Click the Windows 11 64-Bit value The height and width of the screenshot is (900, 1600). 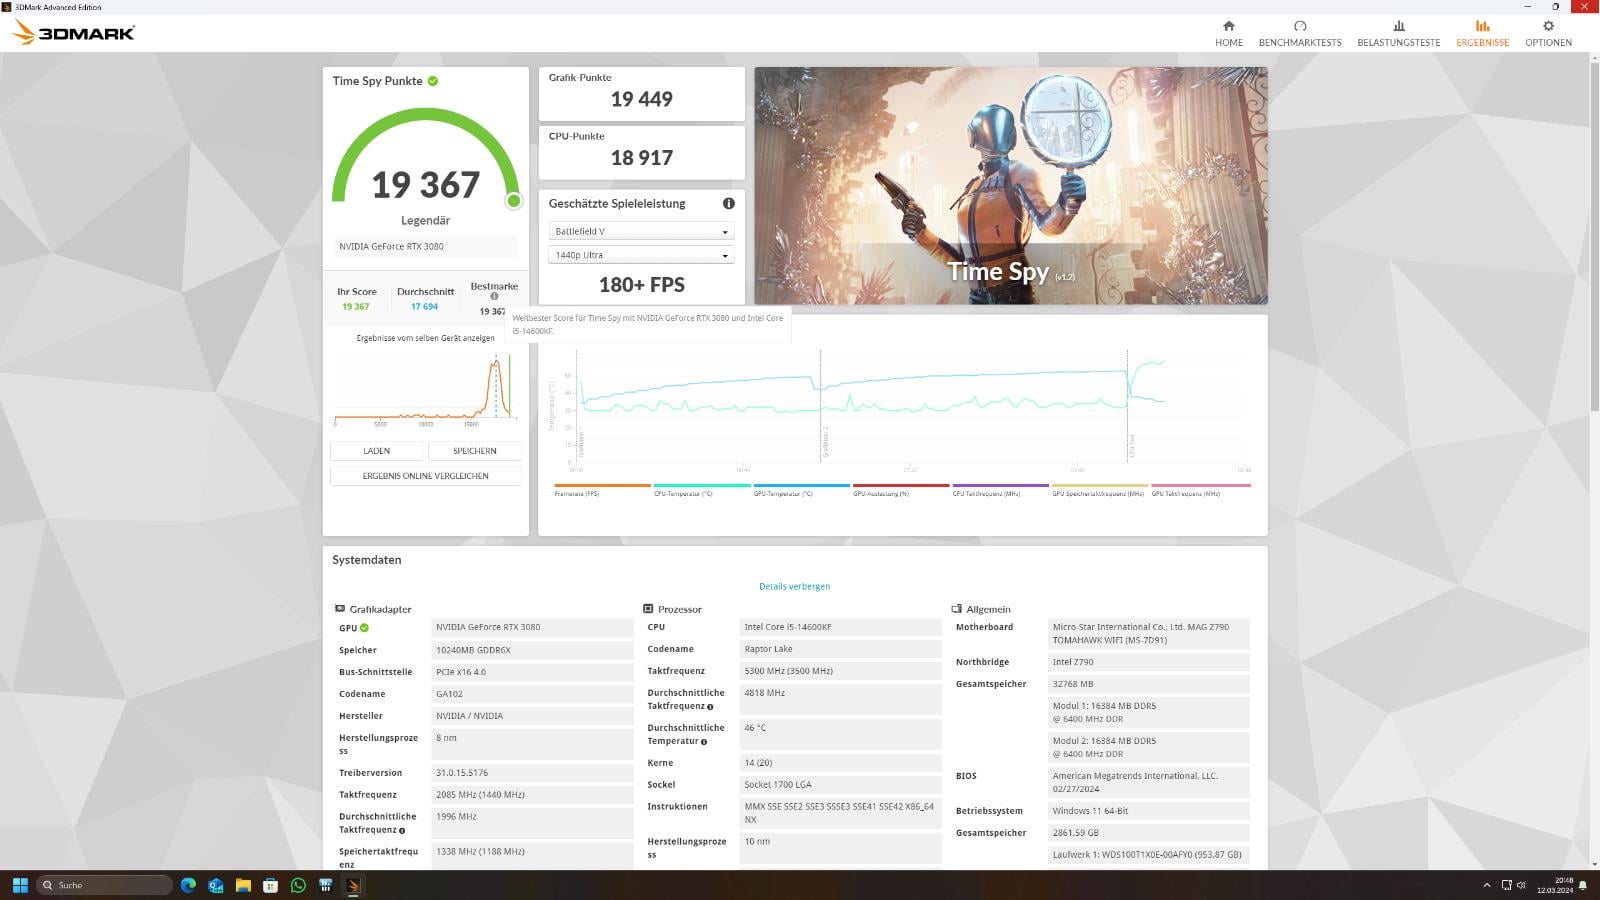[1148, 811]
